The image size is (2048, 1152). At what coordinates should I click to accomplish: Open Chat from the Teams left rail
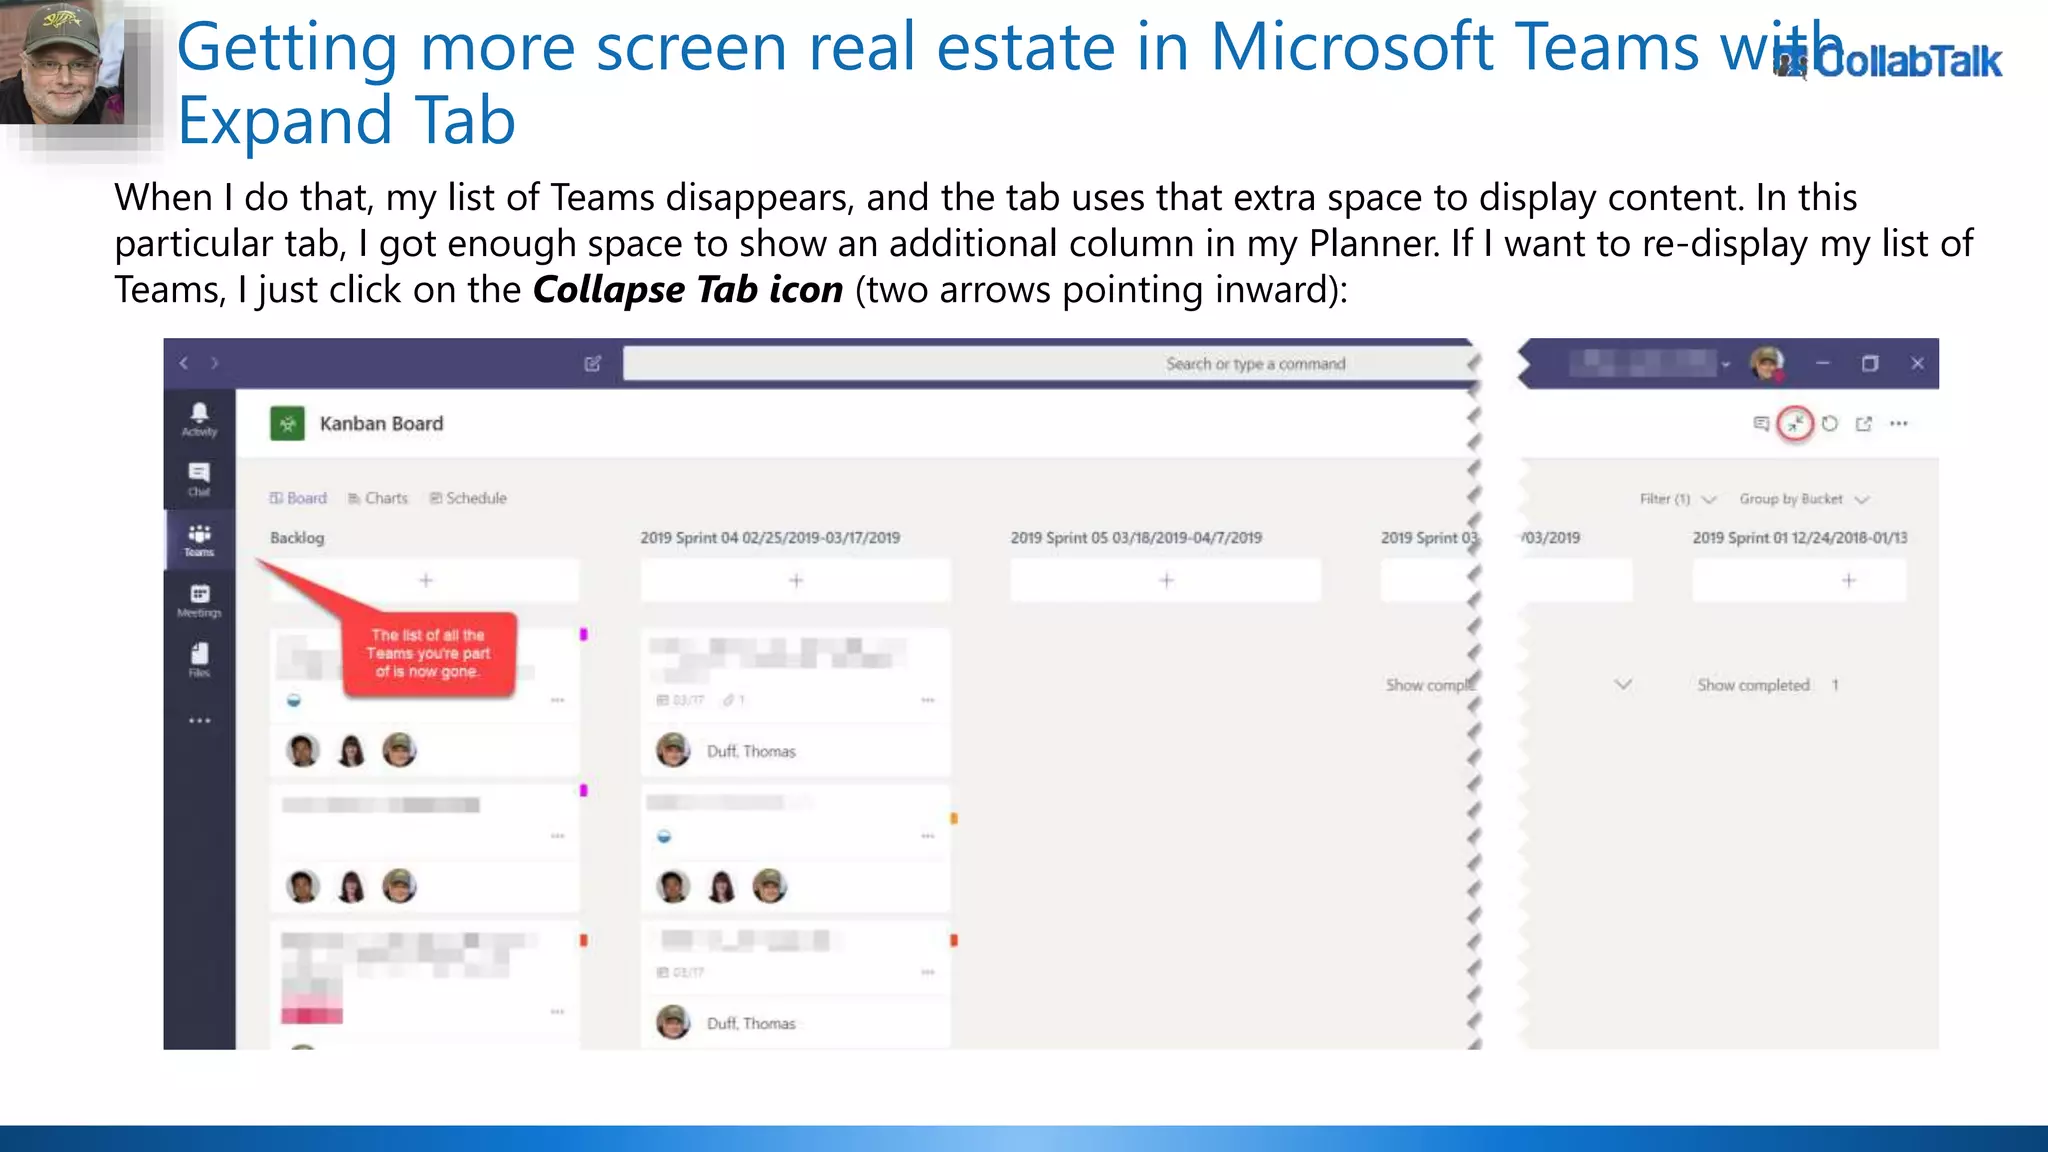pyautogui.click(x=199, y=479)
